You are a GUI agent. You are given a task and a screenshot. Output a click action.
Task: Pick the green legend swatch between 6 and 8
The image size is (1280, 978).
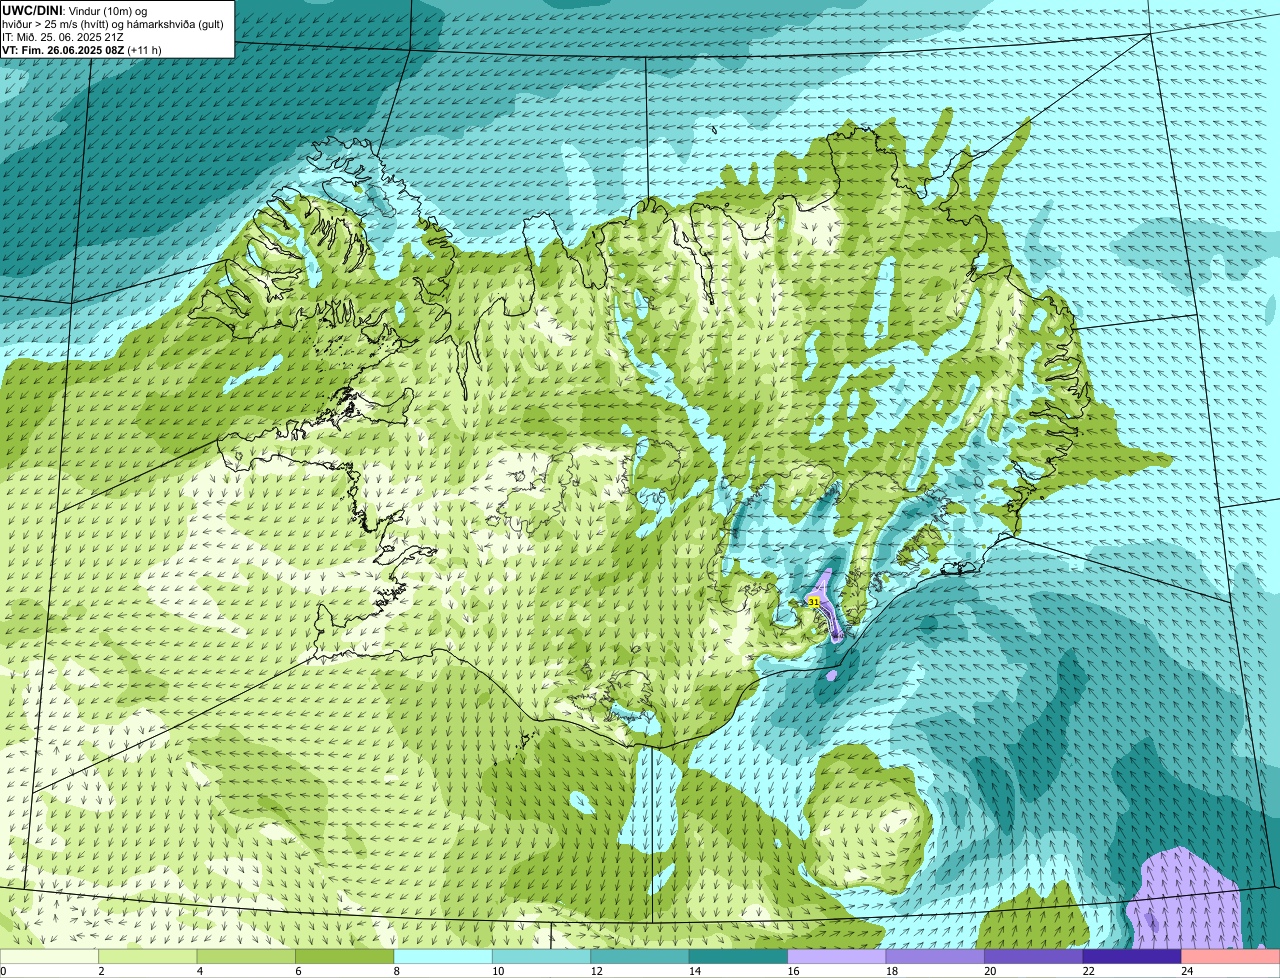(345, 956)
